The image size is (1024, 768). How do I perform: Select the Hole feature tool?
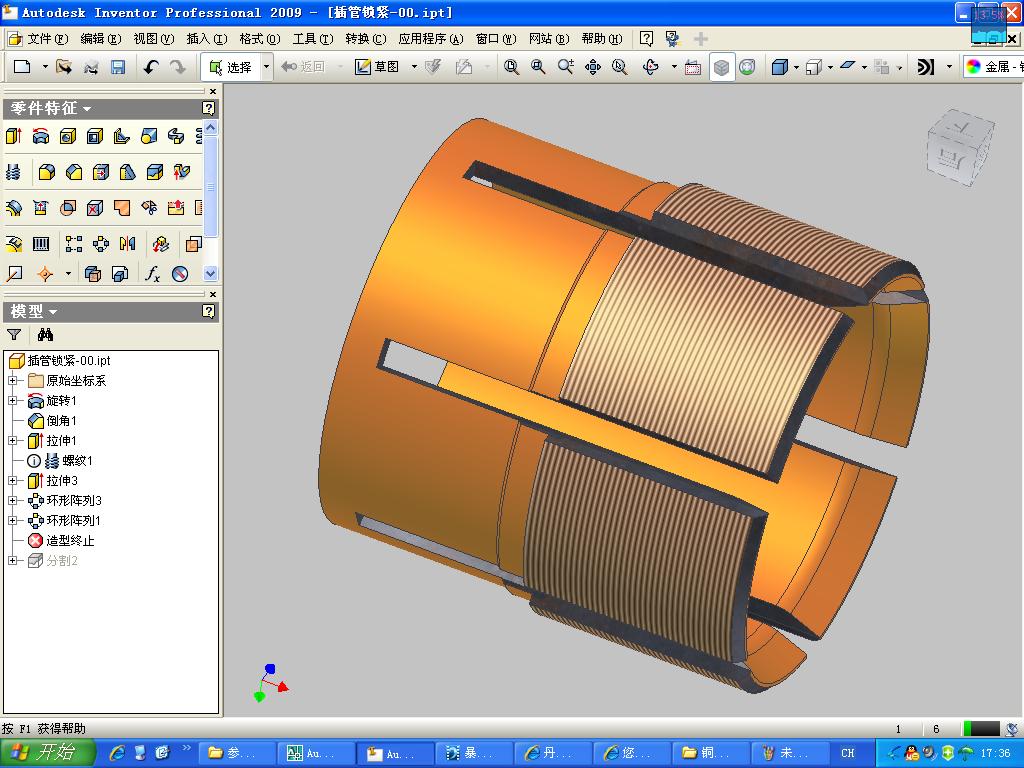tap(67, 137)
